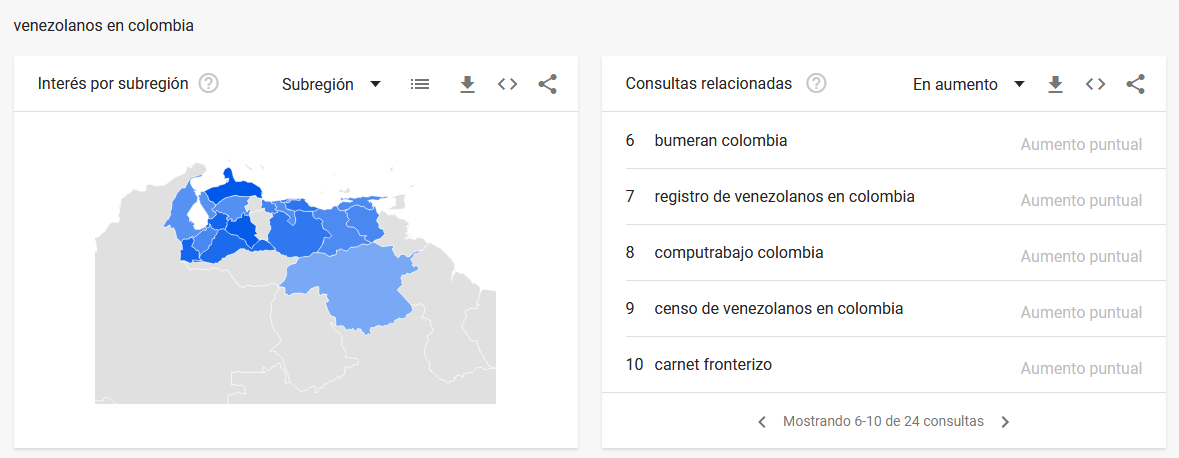
Task: Open censo de venezolanos en colombia query
Action: tap(883, 309)
